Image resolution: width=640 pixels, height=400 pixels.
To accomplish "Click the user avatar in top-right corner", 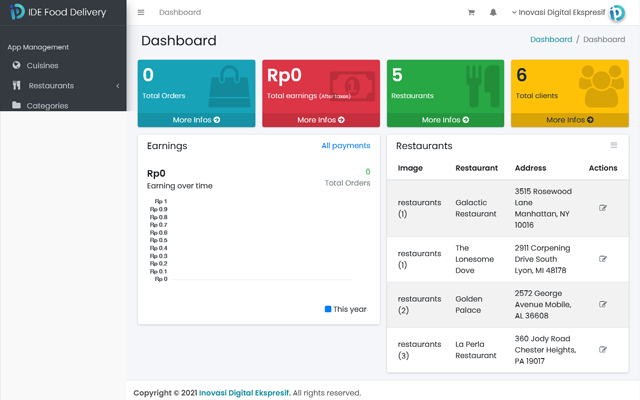I will point(617,13).
